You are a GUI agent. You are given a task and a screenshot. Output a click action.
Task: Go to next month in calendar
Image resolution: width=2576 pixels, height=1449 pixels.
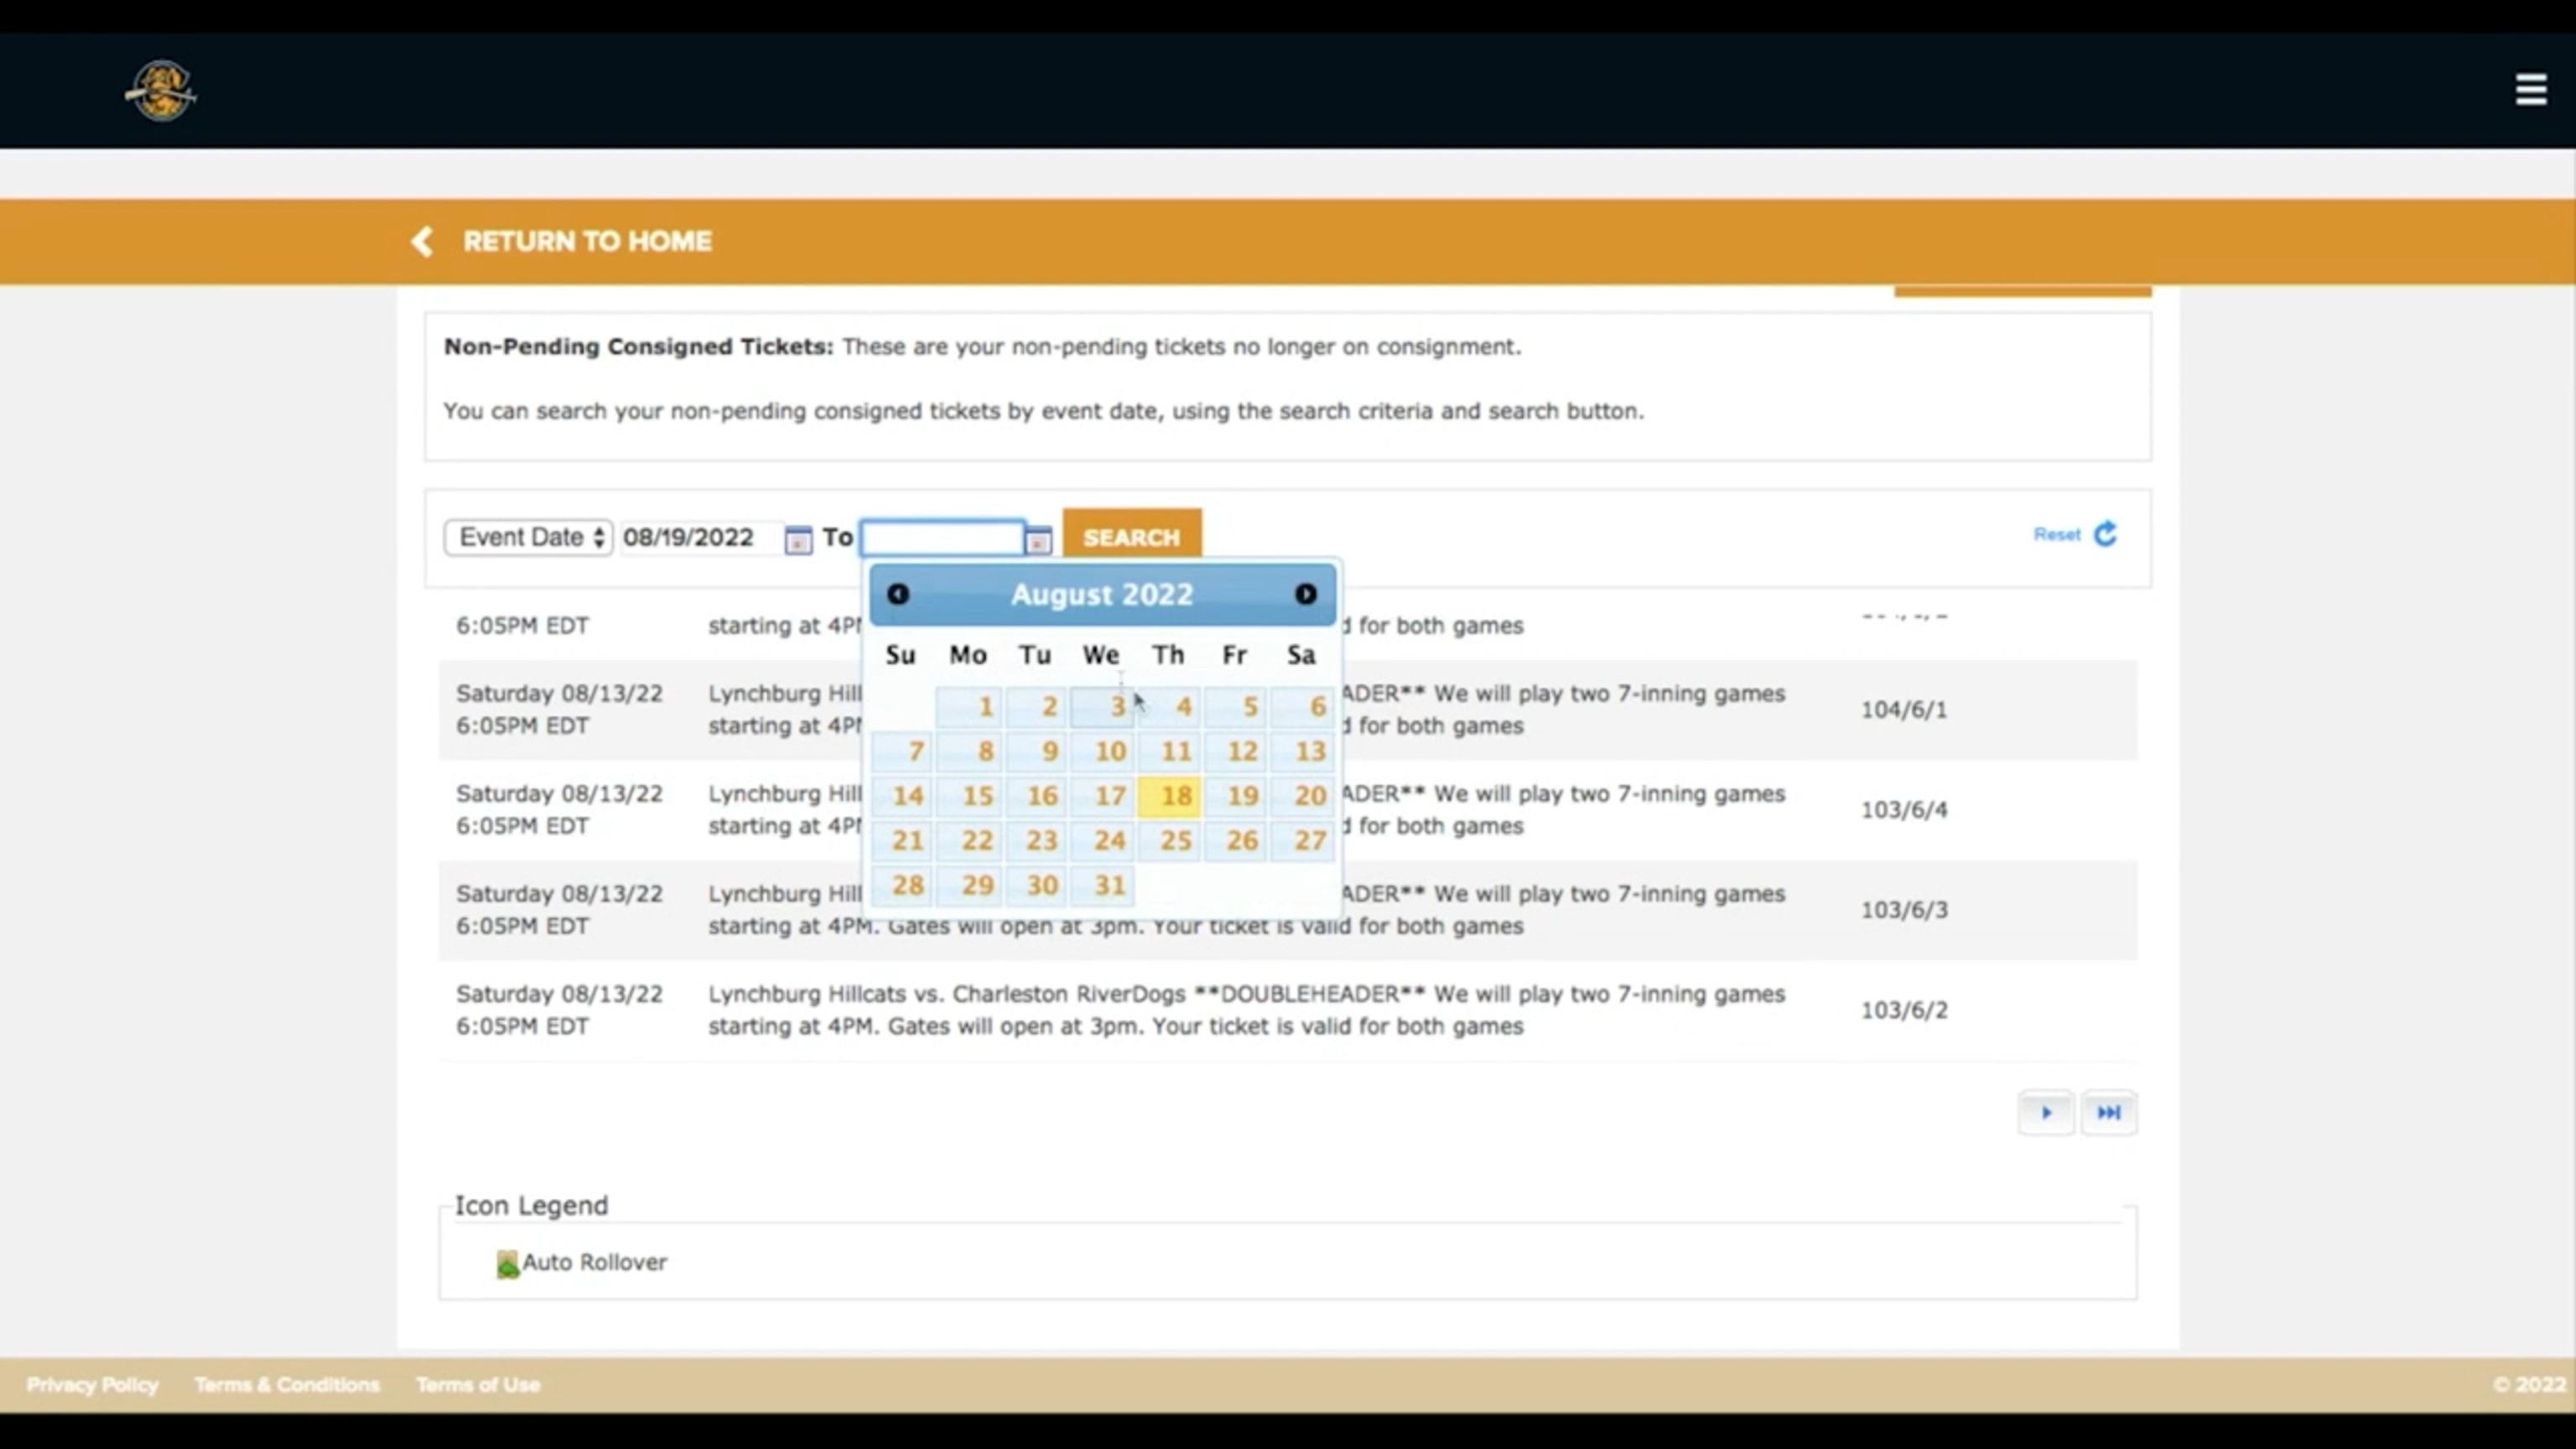pos(1305,594)
